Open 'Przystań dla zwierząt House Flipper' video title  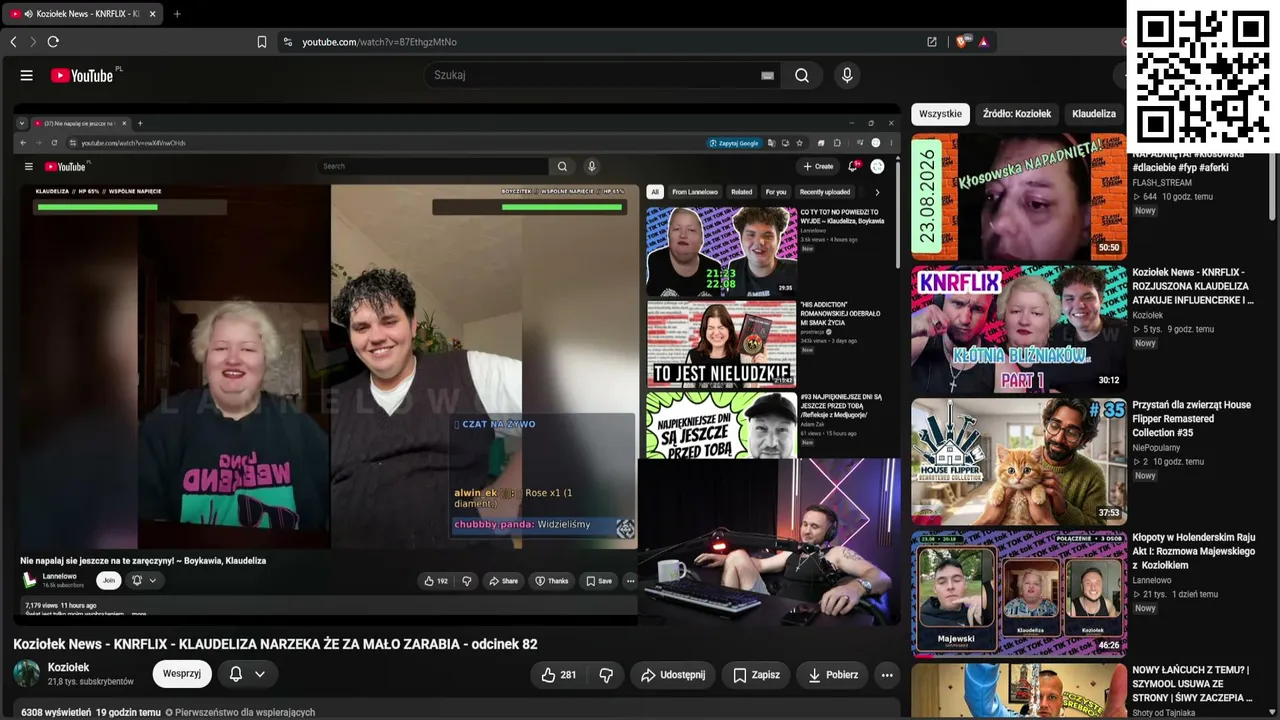point(1192,418)
